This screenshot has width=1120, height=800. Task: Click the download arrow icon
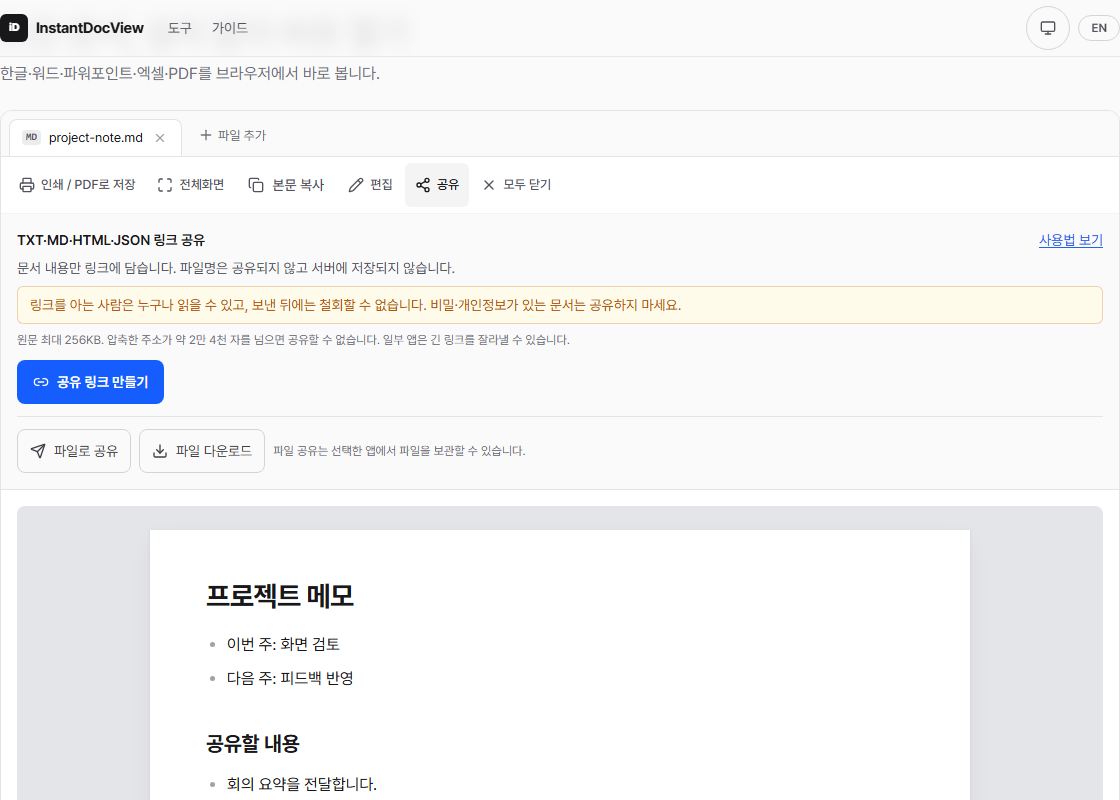point(160,451)
